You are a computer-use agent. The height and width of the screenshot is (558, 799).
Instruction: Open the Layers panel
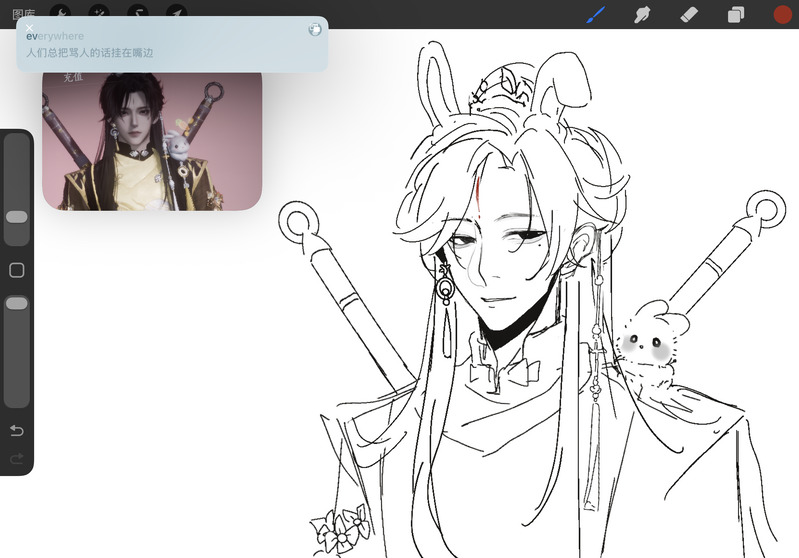click(x=736, y=14)
